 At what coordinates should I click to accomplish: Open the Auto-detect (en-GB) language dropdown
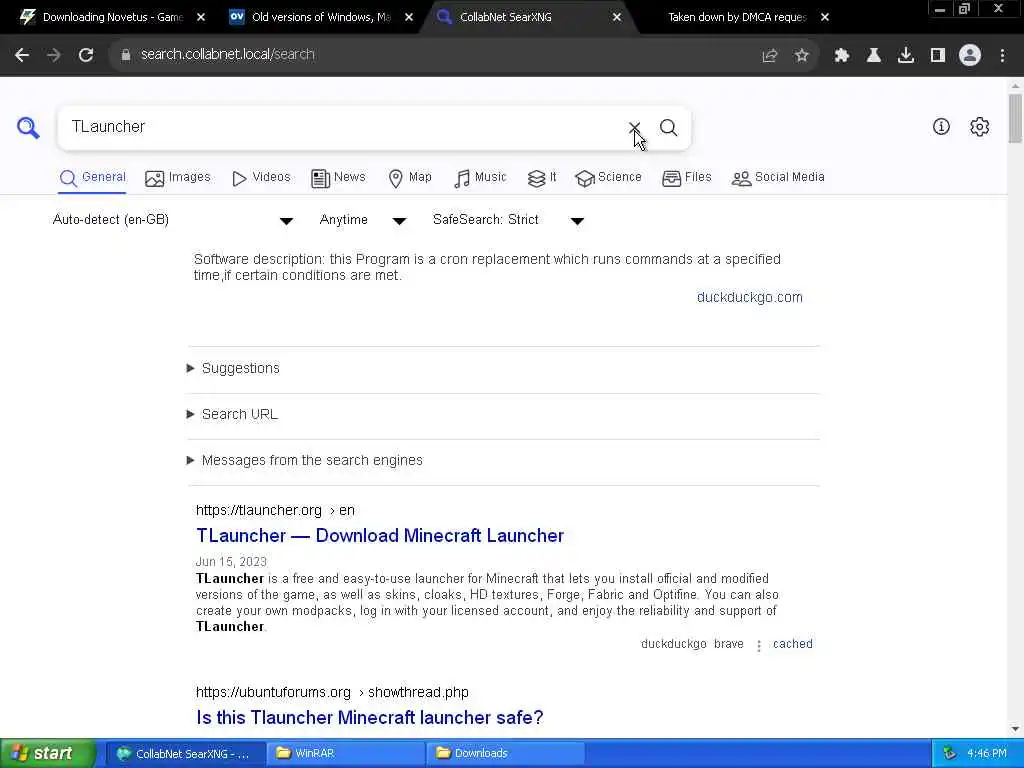[173, 220]
